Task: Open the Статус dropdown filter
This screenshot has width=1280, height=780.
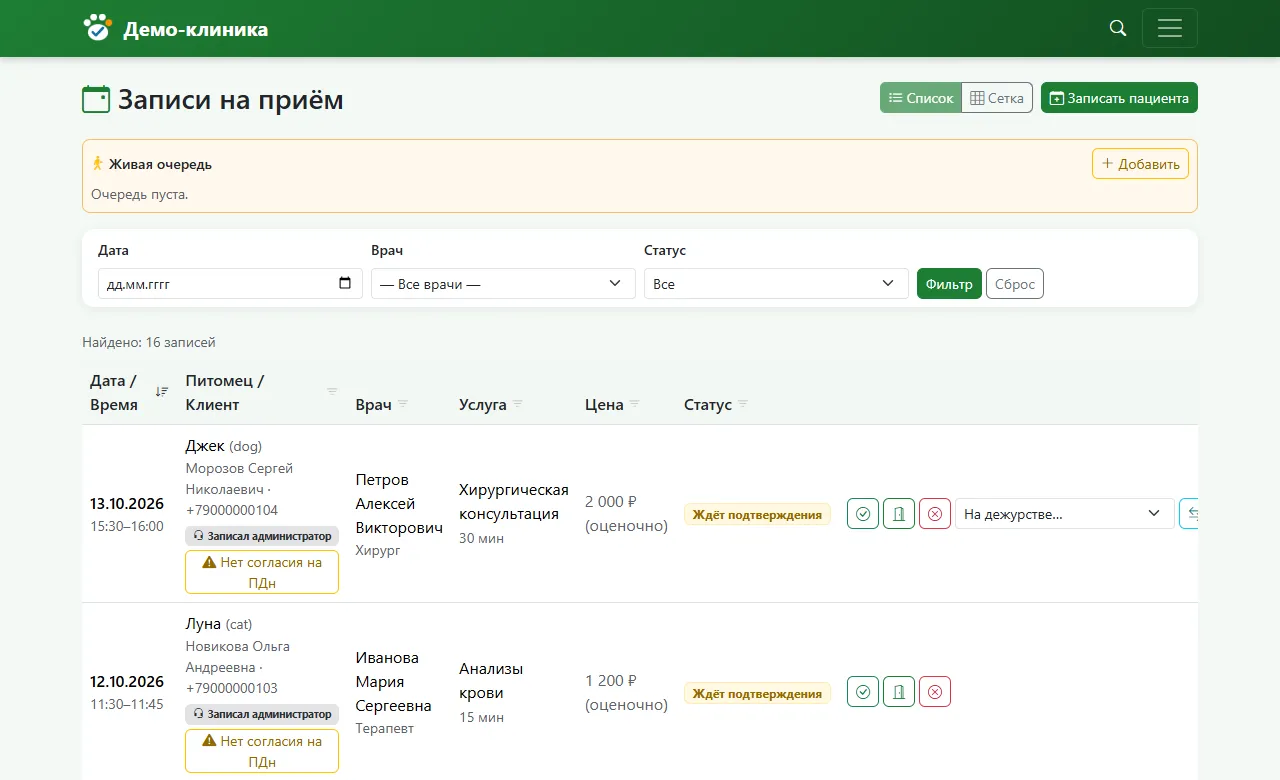Action: click(776, 284)
